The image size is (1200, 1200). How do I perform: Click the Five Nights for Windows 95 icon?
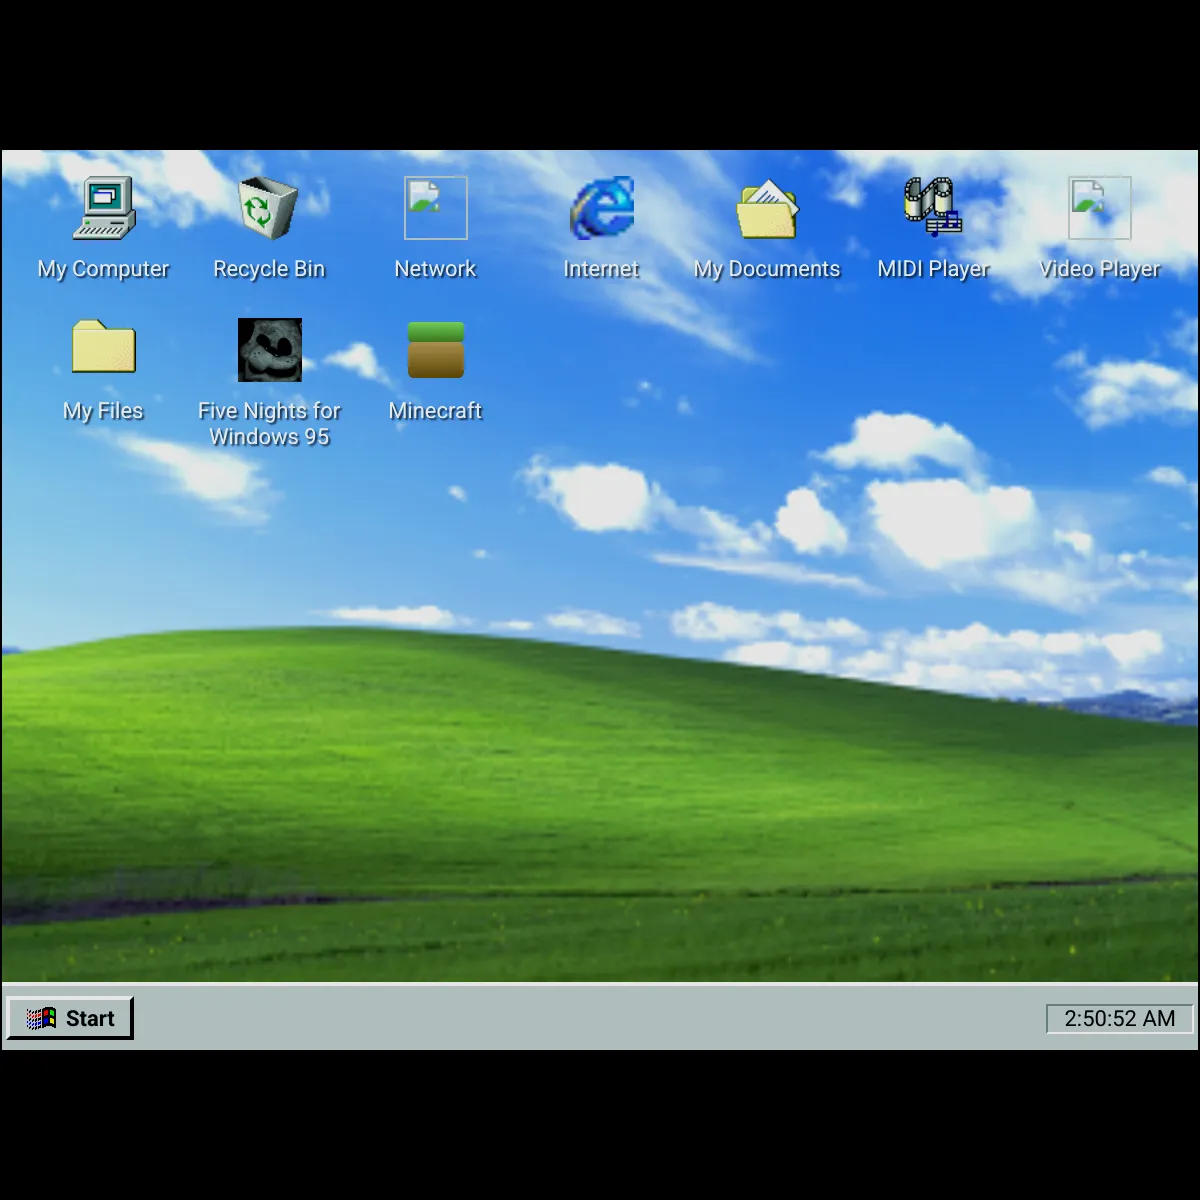(270, 350)
